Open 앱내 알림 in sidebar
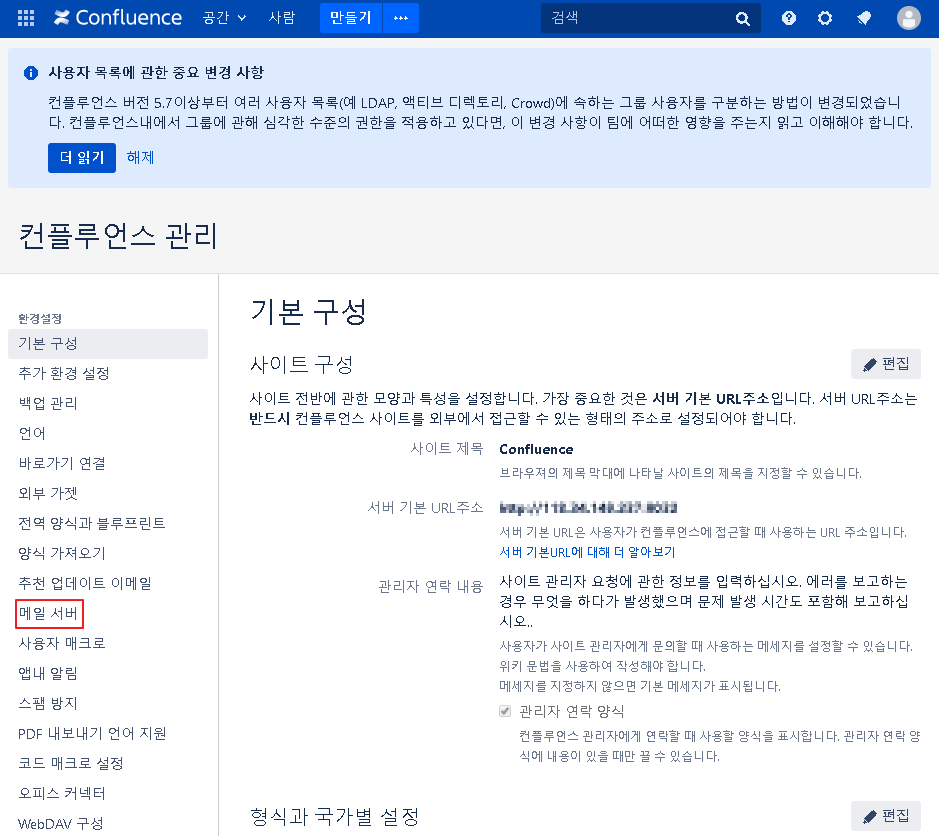The image size is (939, 836). tap(48, 673)
